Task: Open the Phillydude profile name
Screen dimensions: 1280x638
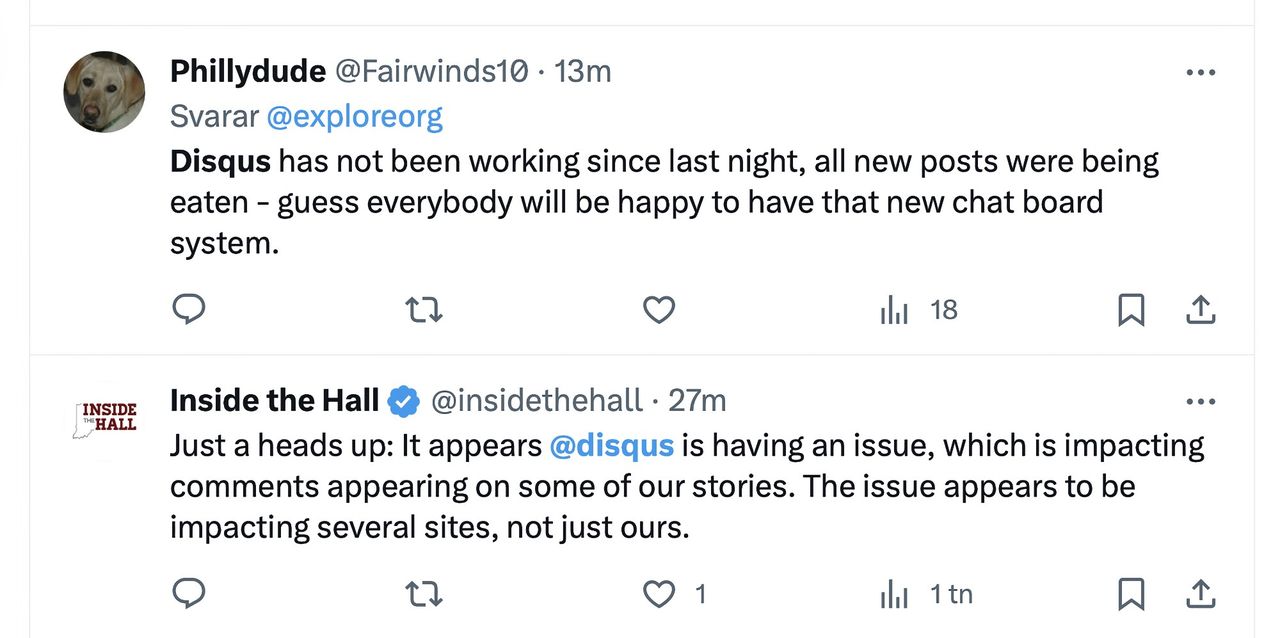Action: coord(247,71)
